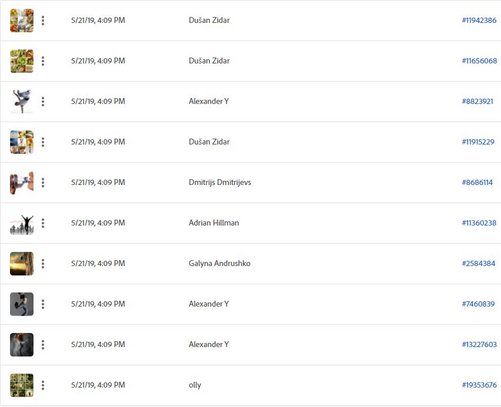Open the options menu for the Dmitrijs Dmitrijevs row

43,183
